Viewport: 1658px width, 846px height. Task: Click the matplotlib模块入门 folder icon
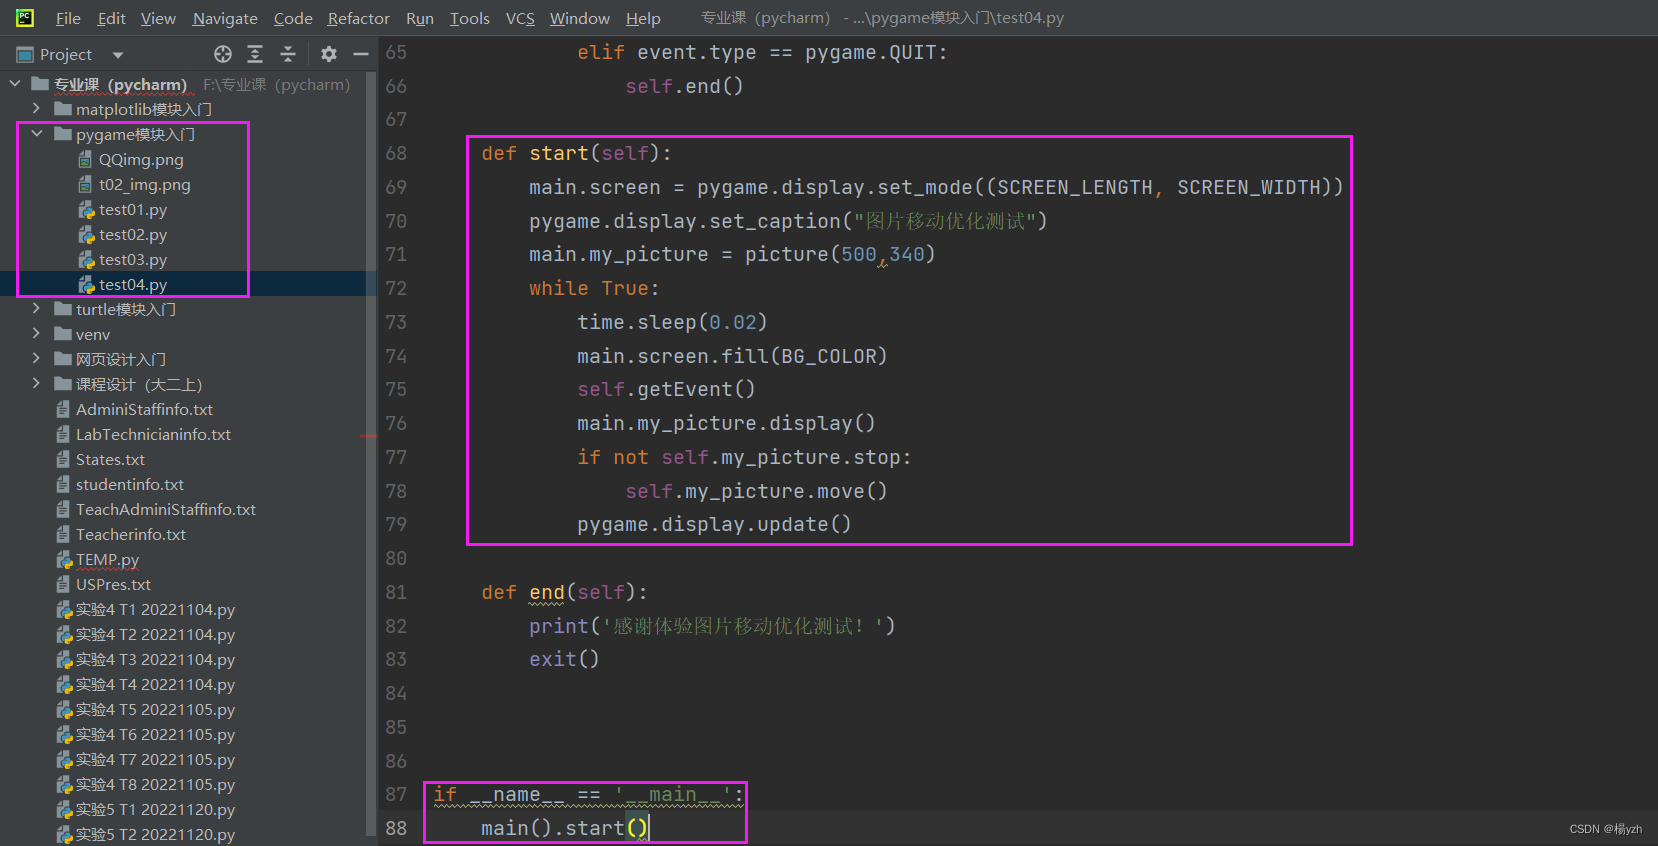click(x=63, y=108)
